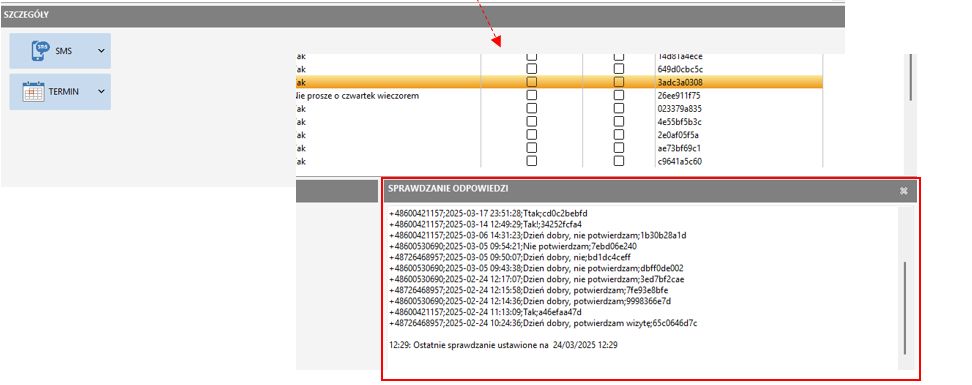Tick first checkbox in row ae73bf69c1
Screen dimensions: 972x385
point(531,148)
